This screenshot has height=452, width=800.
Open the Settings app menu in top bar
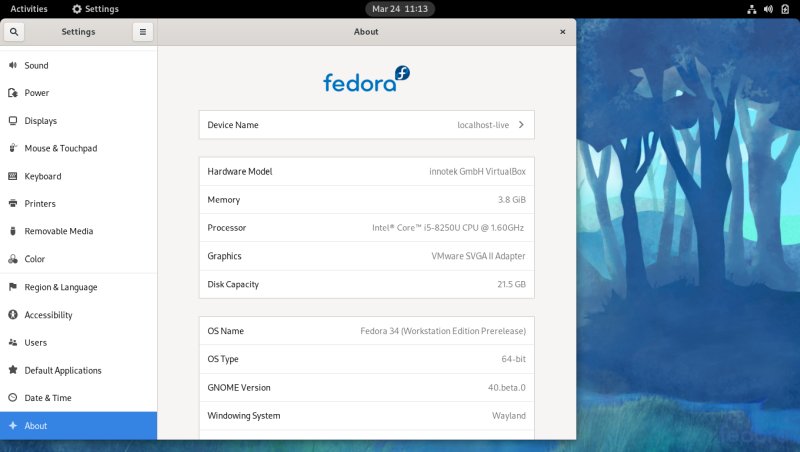[x=95, y=9]
